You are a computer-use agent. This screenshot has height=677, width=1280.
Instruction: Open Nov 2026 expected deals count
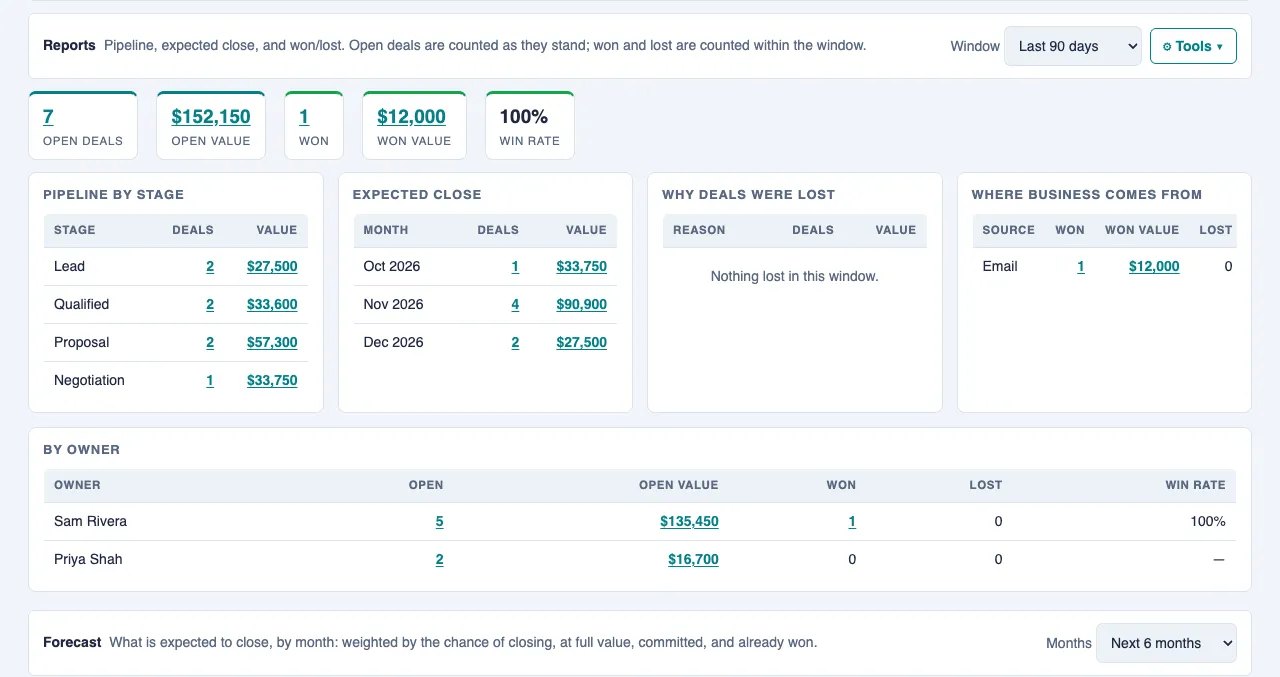(515, 304)
